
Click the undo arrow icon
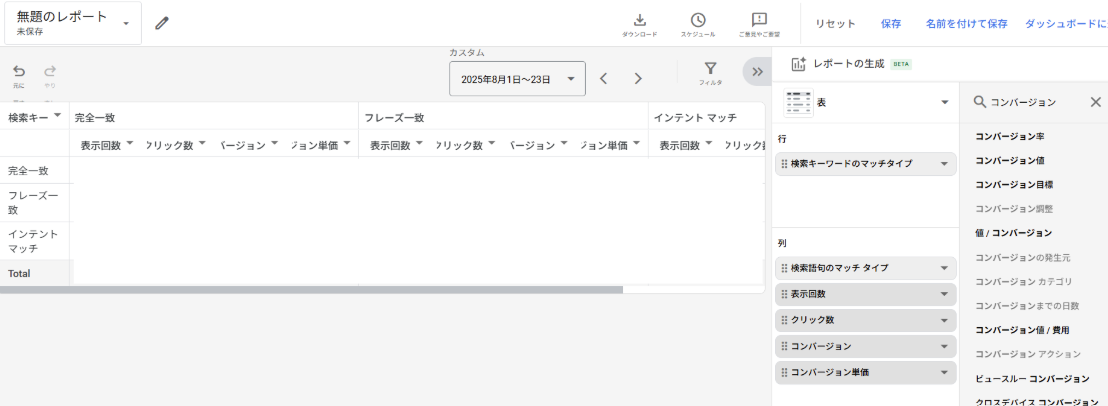pos(19,71)
